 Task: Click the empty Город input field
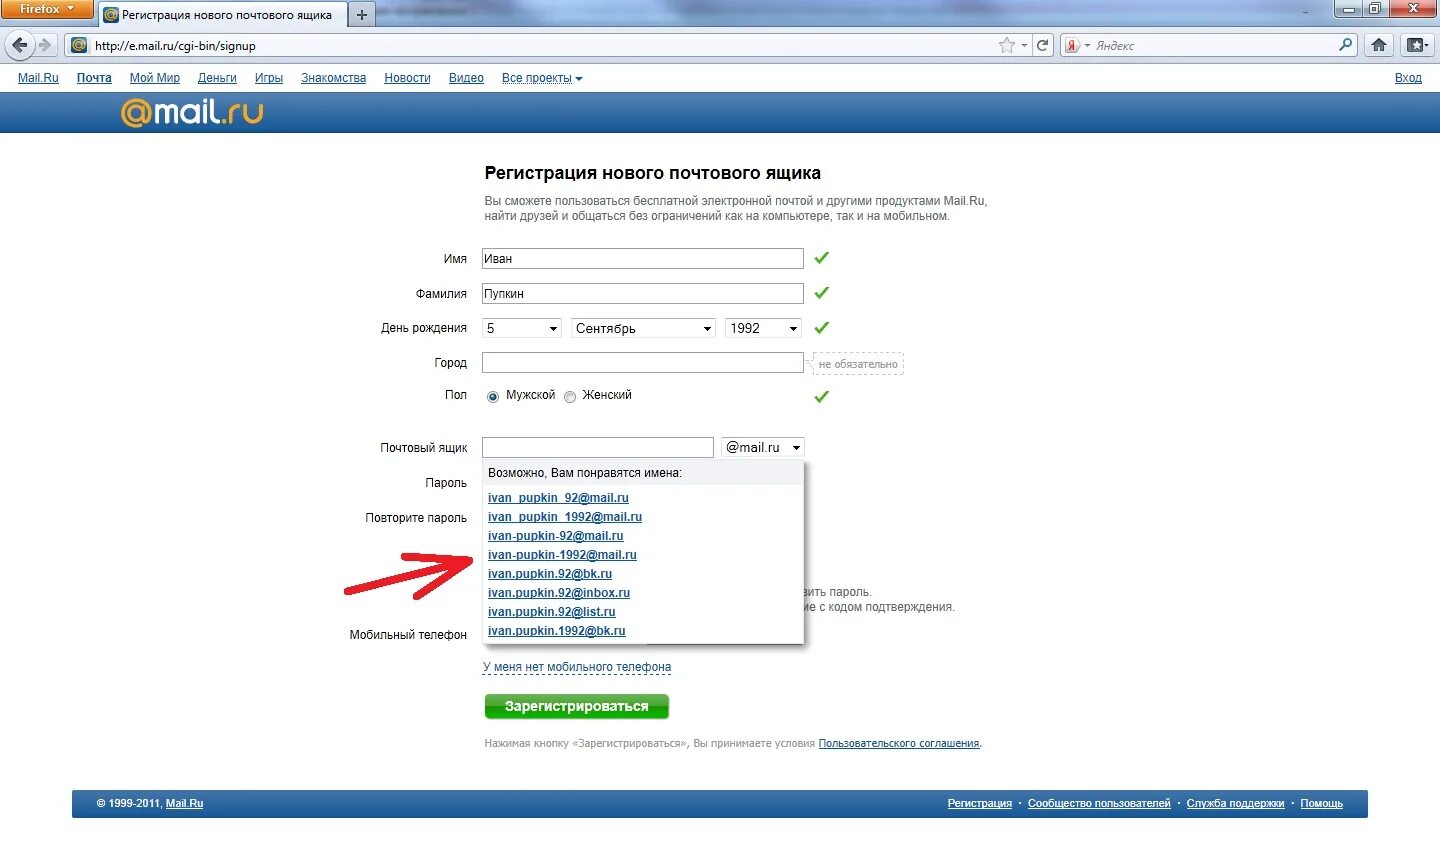pyautogui.click(x=643, y=363)
